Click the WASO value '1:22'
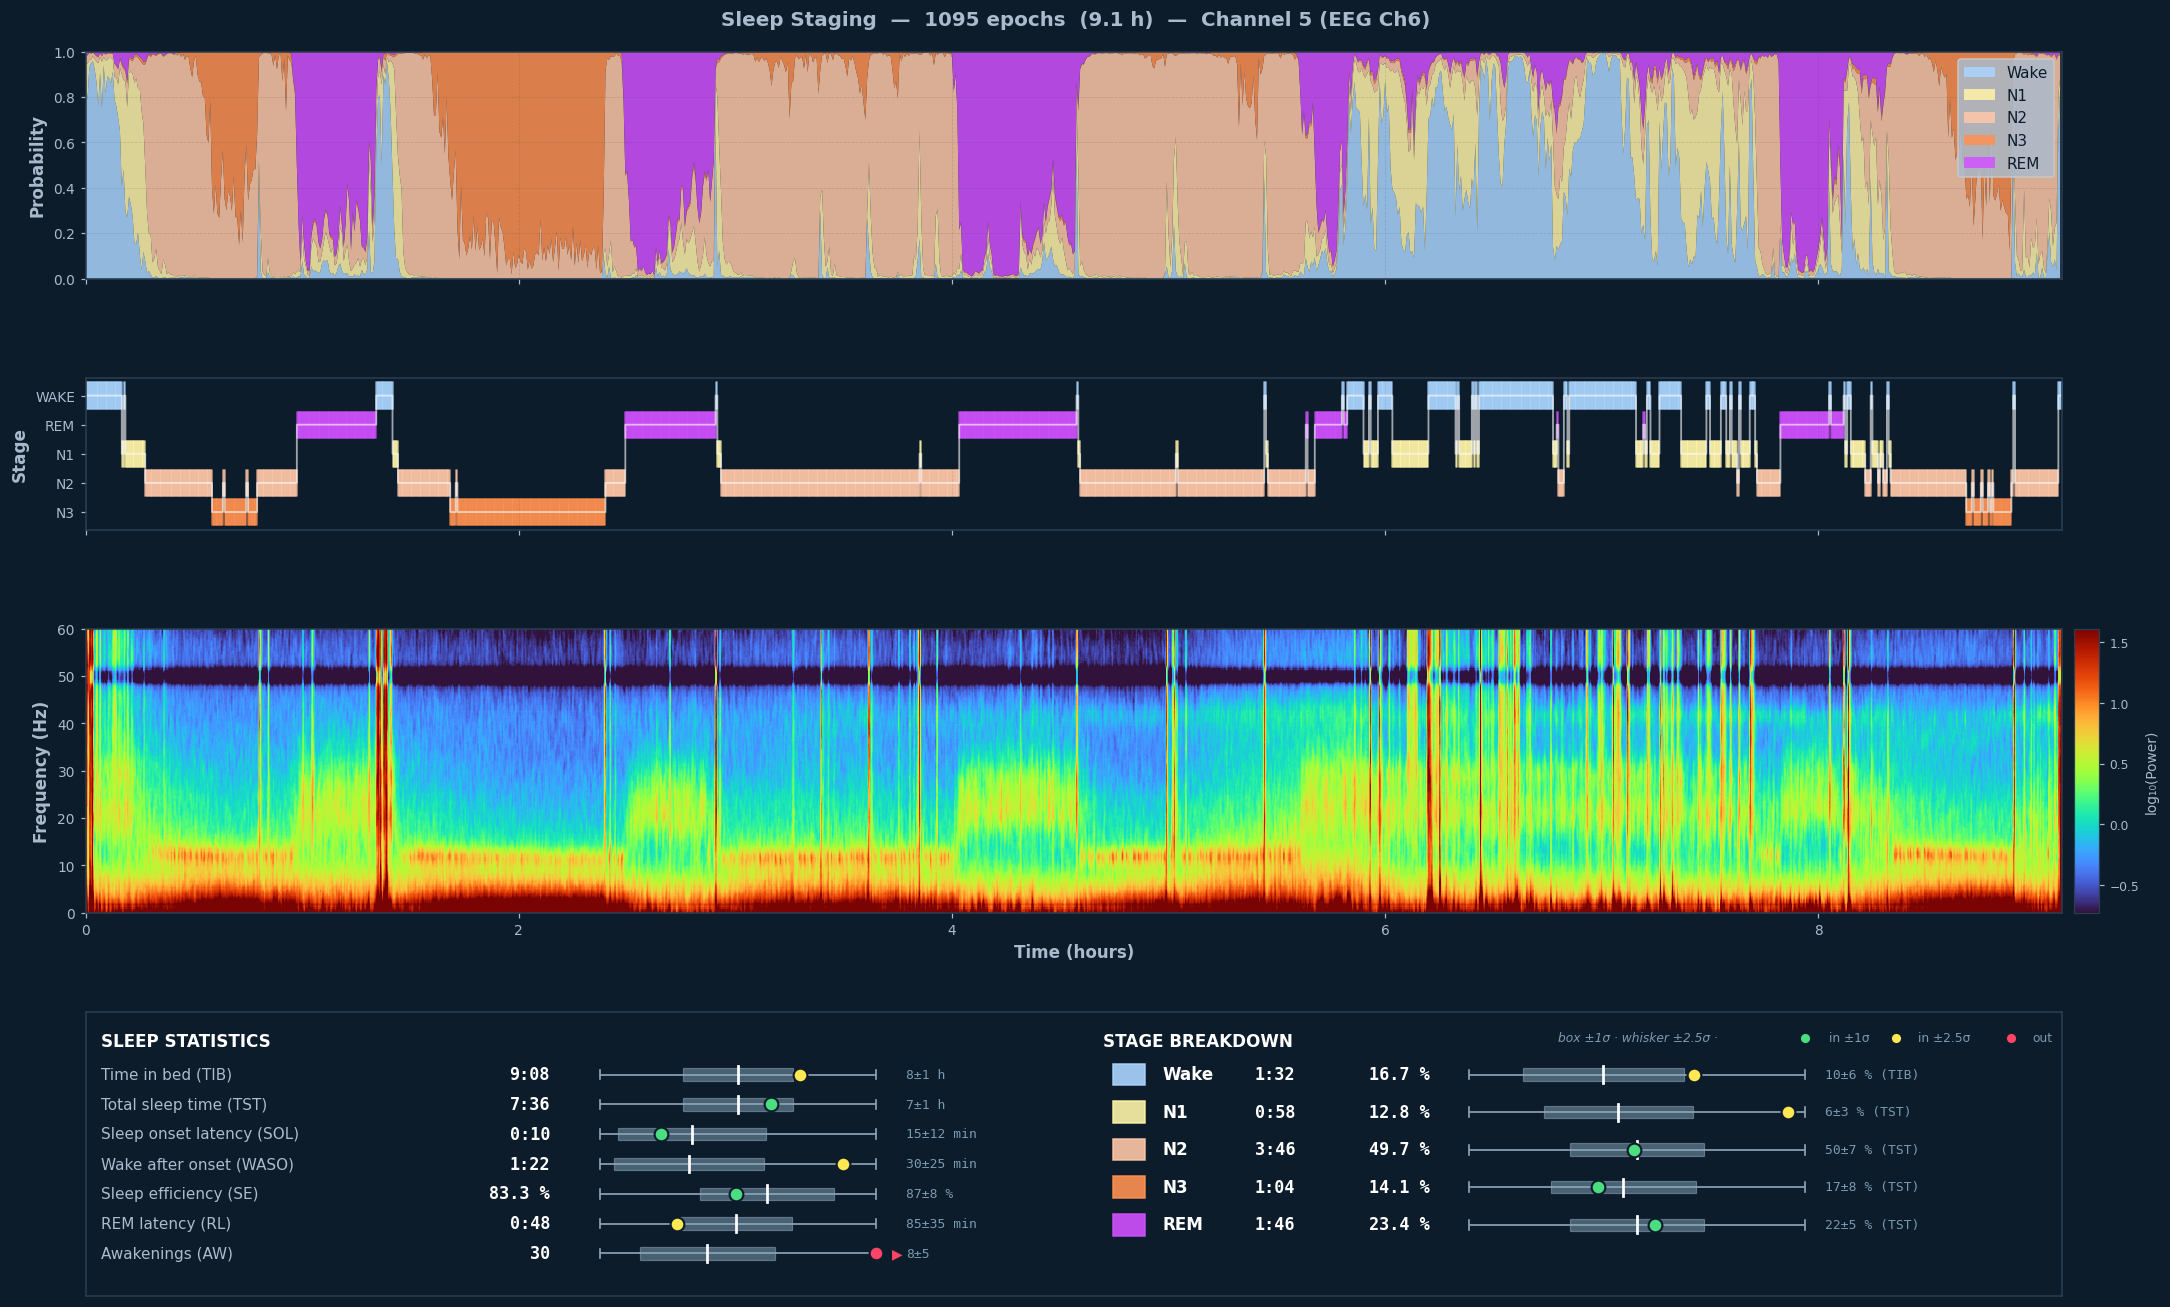Viewport: 2170px width, 1307px height. click(530, 1164)
